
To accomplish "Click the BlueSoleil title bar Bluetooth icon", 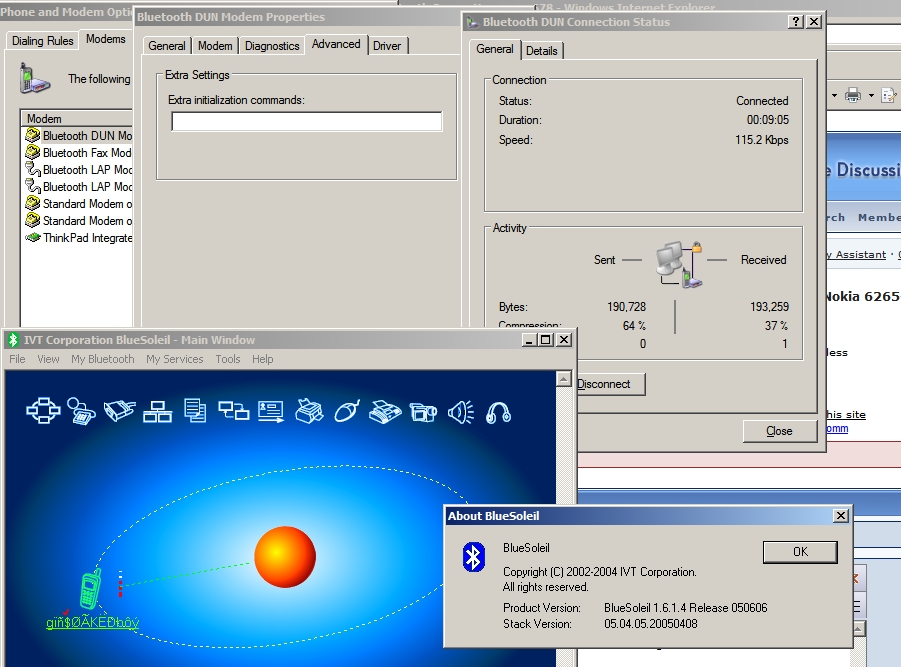I will [x=13, y=340].
